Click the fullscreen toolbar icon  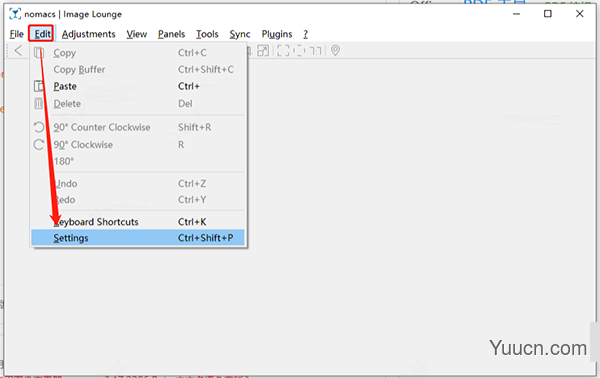283,51
